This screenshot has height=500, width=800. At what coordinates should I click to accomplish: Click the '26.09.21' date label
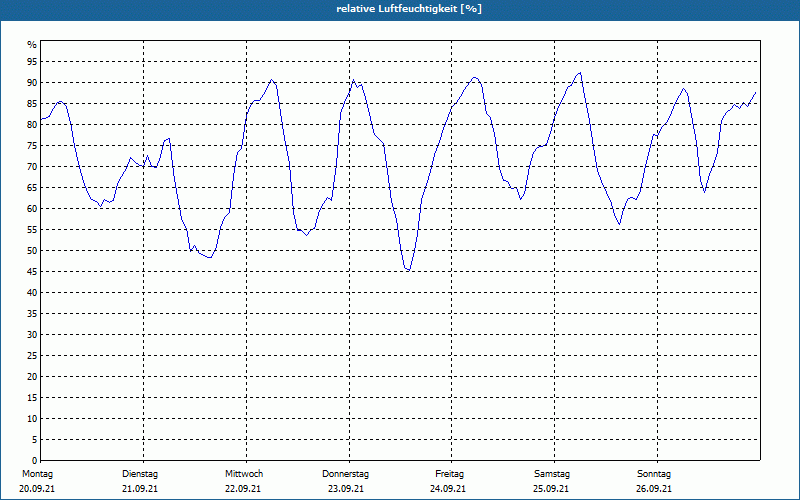coord(654,489)
